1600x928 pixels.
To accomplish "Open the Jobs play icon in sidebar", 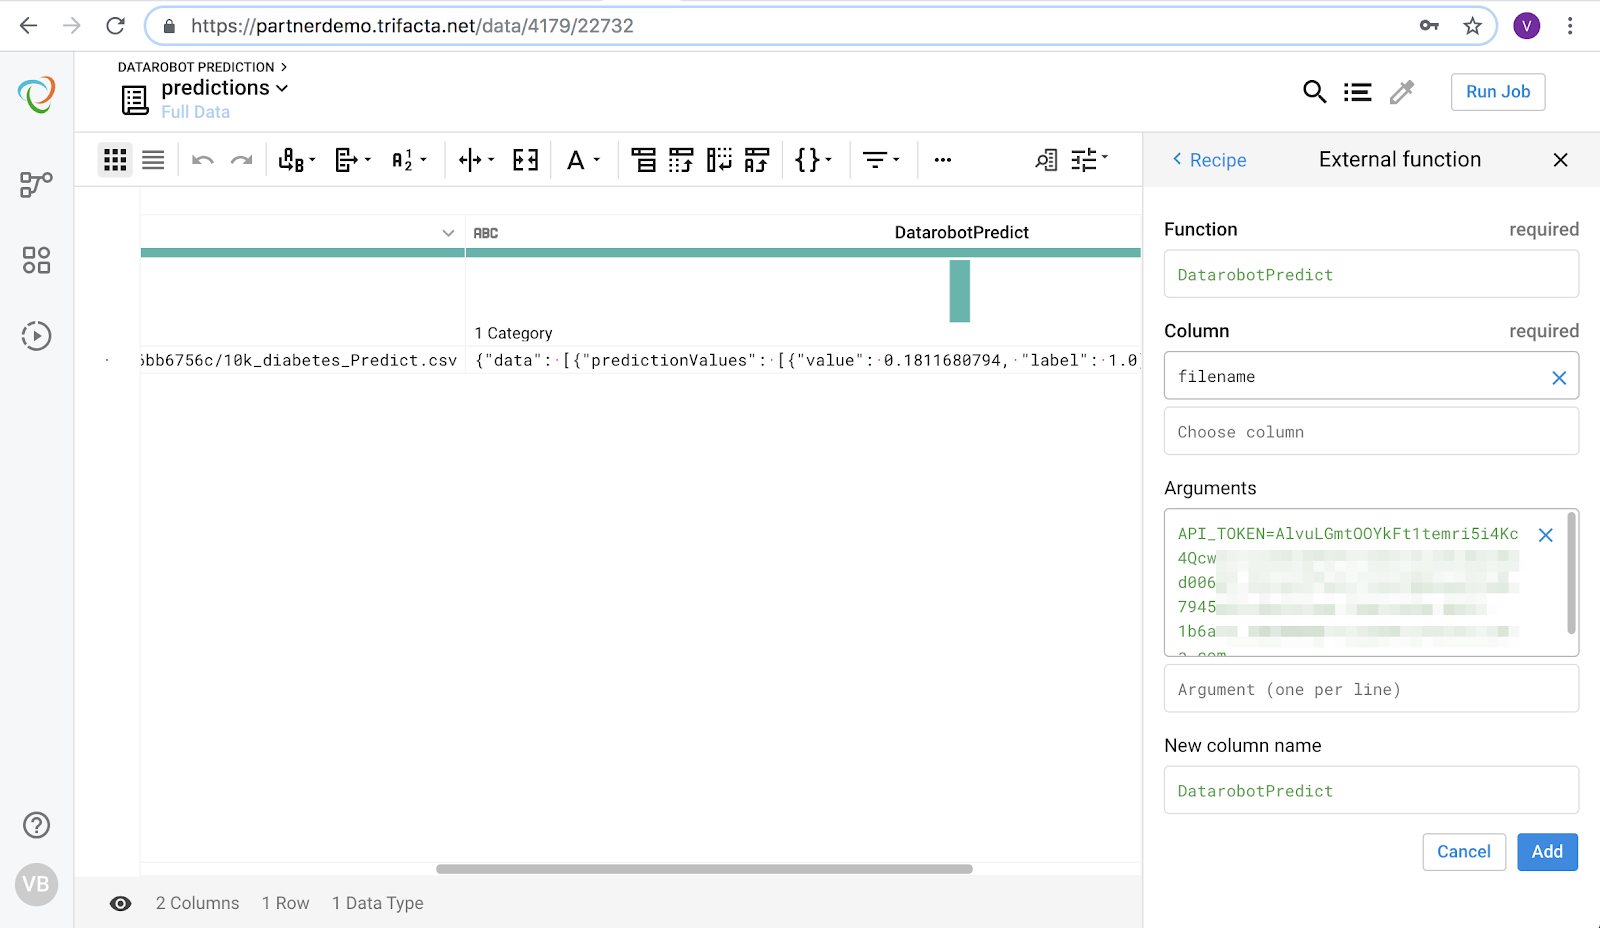I will [x=36, y=336].
